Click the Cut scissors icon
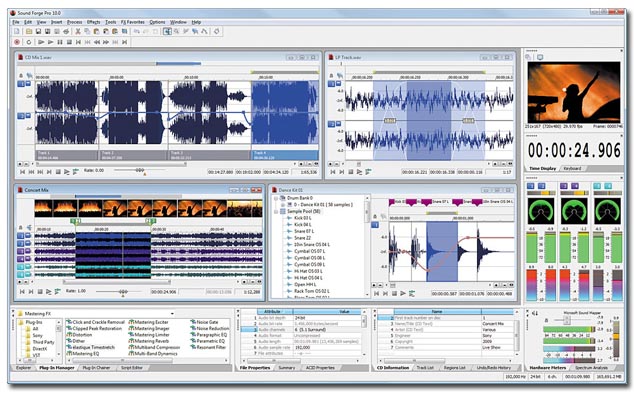Viewport: 634px width, 395px height. [78, 31]
